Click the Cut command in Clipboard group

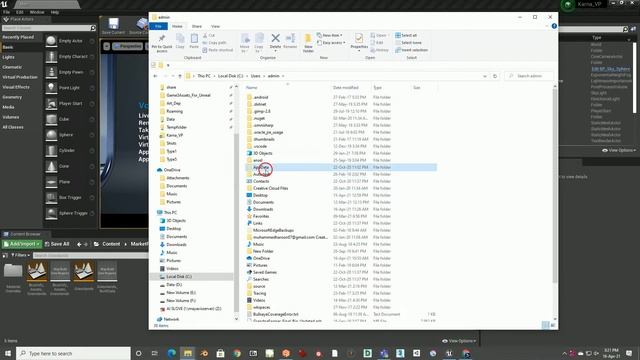[x=209, y=36]
